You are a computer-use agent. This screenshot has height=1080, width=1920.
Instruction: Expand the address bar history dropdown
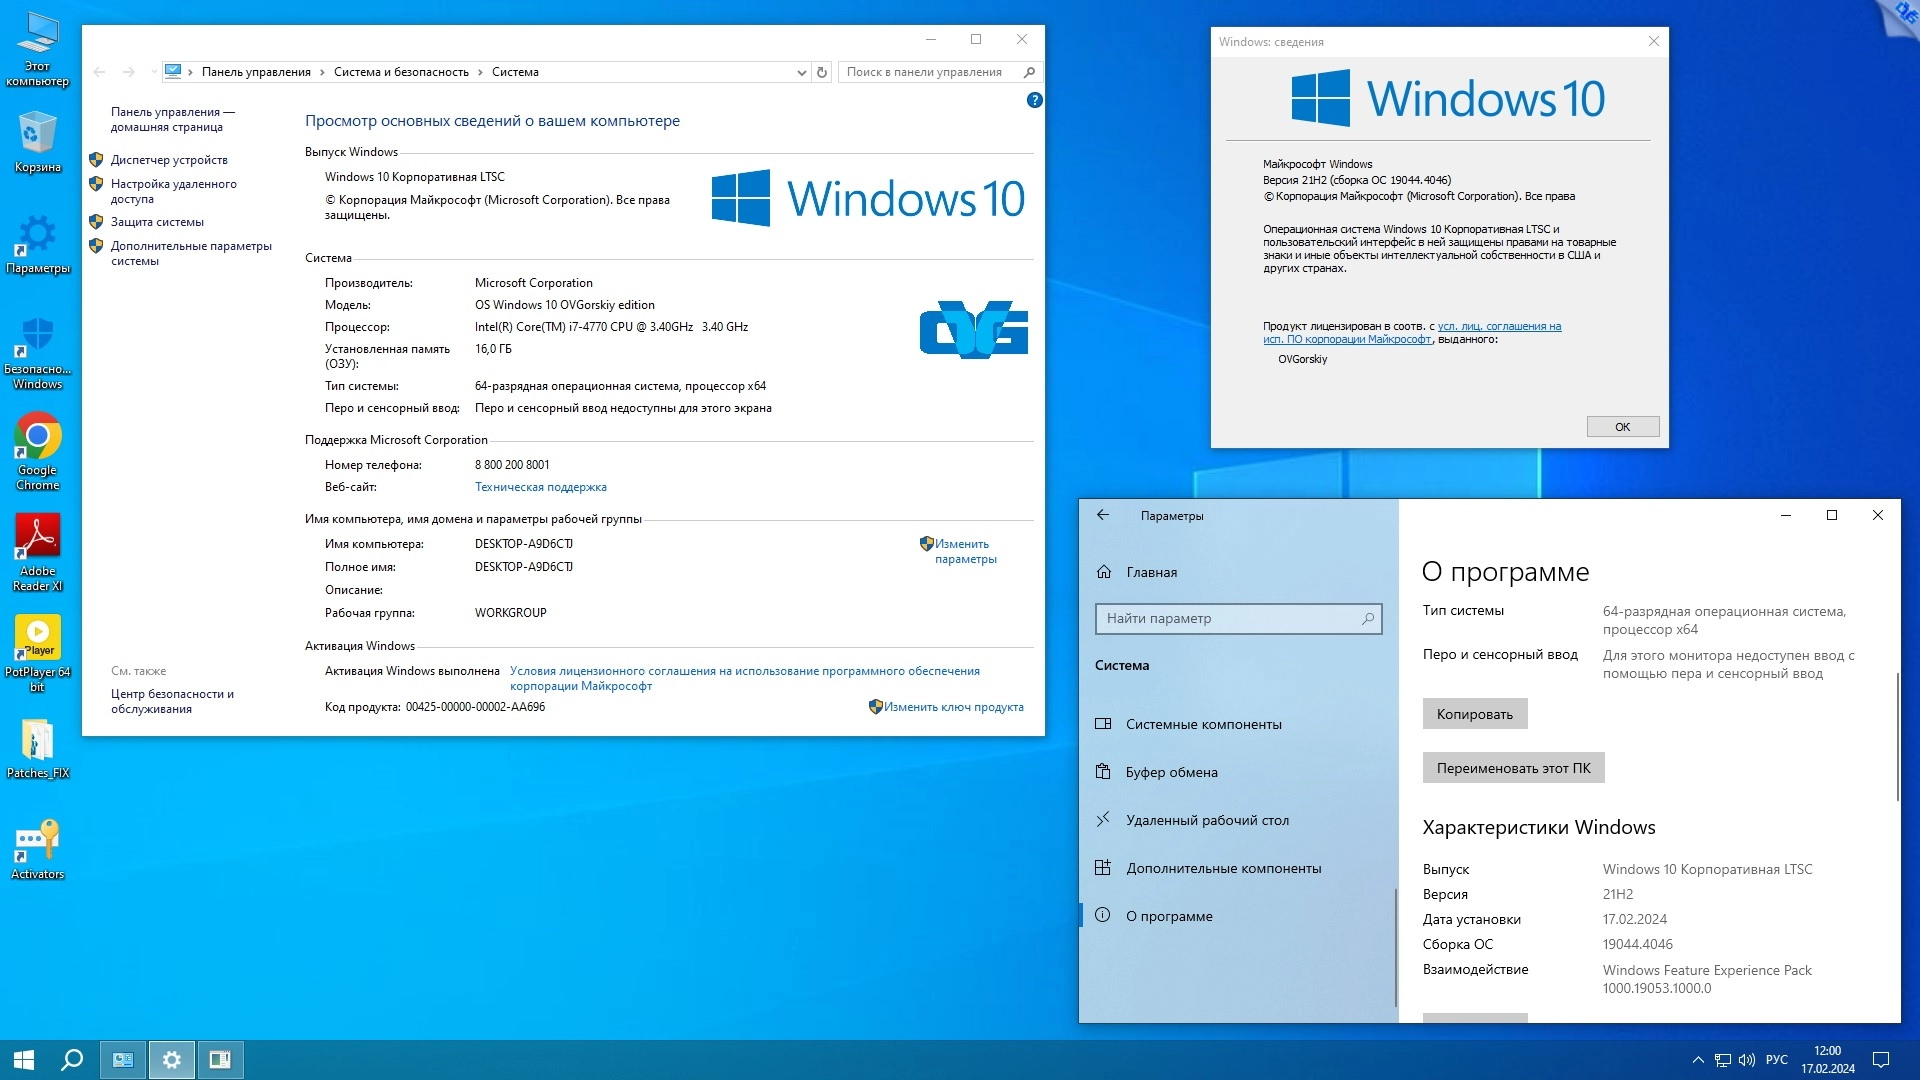click(x=801, y=72)
